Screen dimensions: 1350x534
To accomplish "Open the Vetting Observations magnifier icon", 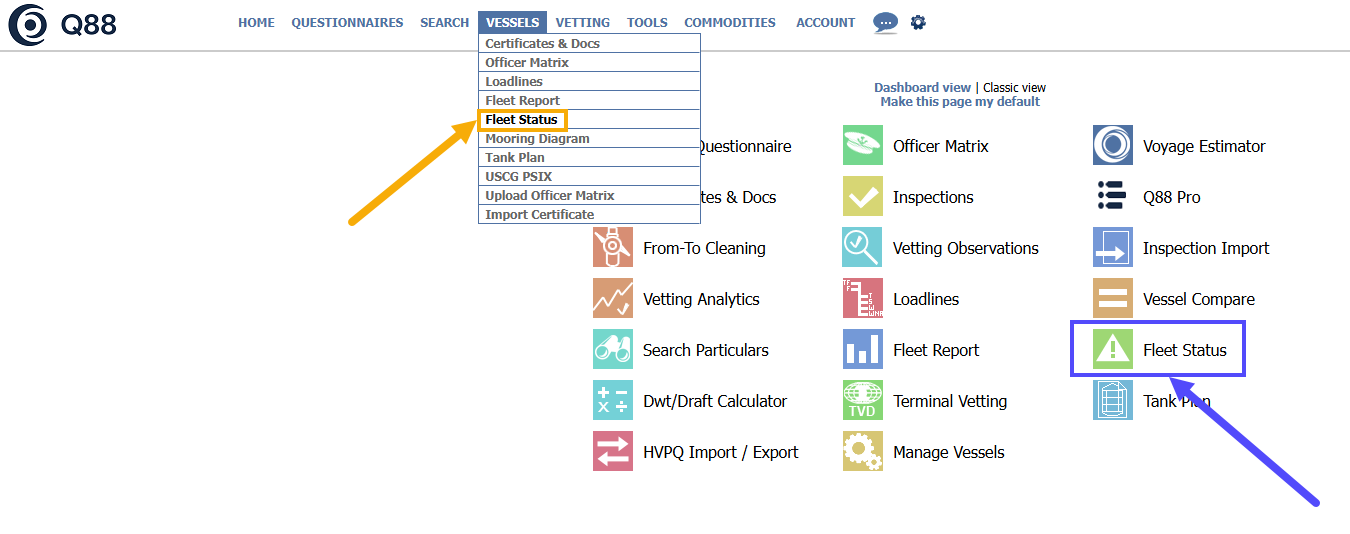I will point(862,248).
